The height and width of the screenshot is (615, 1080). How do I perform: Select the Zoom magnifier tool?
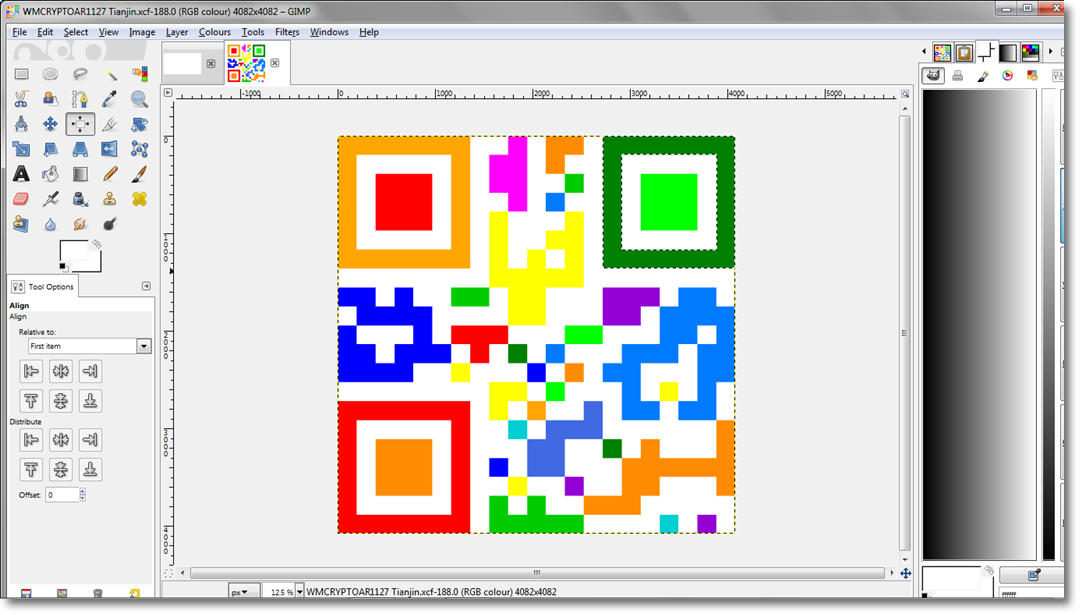pos(139,99)
